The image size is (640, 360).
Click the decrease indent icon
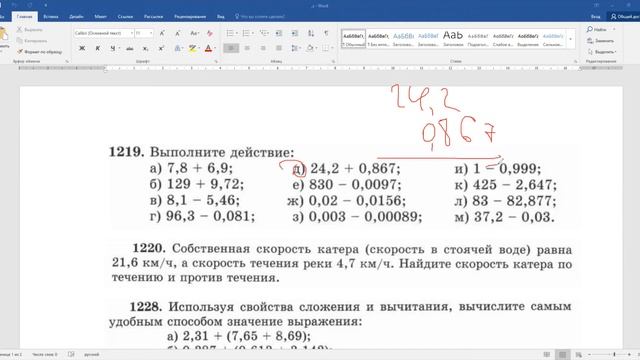tap(279, 33)
